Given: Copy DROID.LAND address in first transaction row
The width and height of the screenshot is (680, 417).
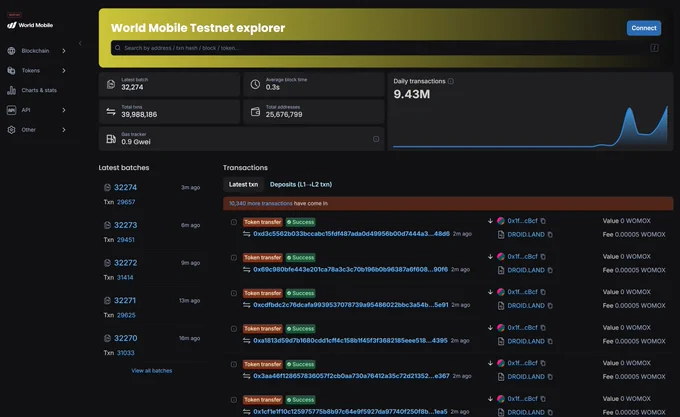Looking at the screenshot, I should pyautogui.click(x=550, y=235).
